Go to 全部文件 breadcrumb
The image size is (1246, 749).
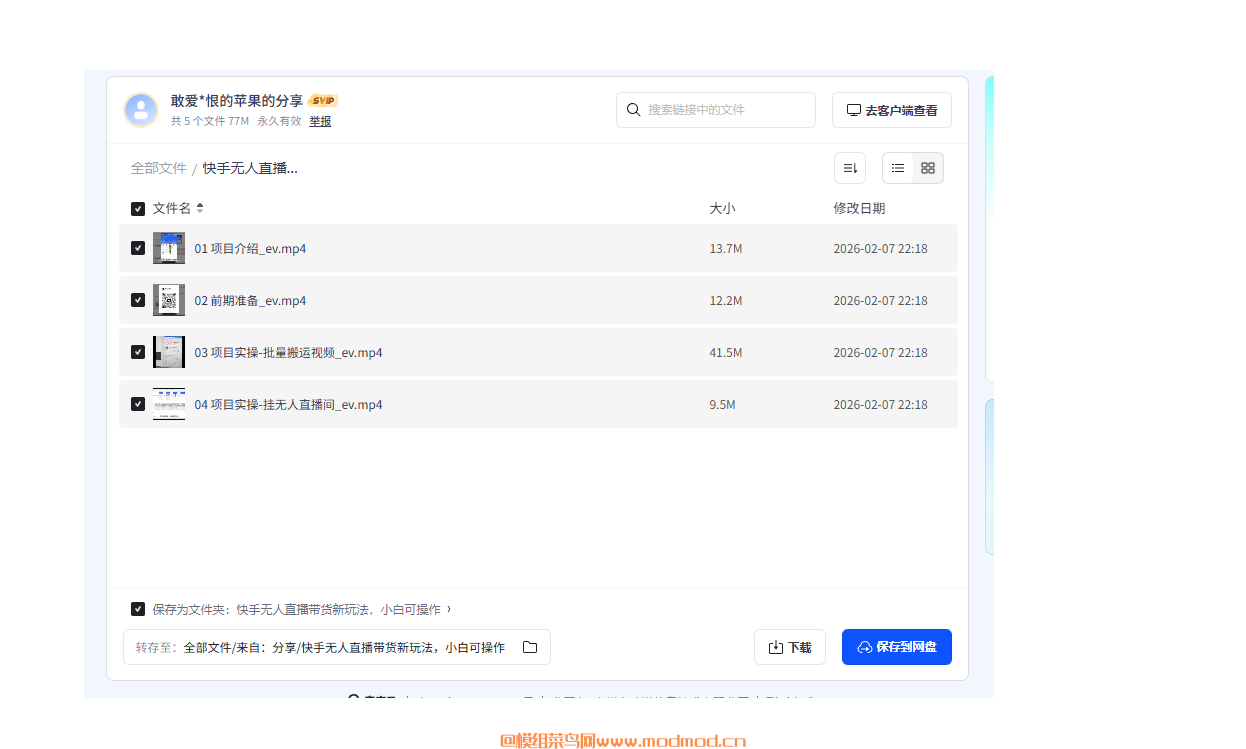tap(158, 168)
